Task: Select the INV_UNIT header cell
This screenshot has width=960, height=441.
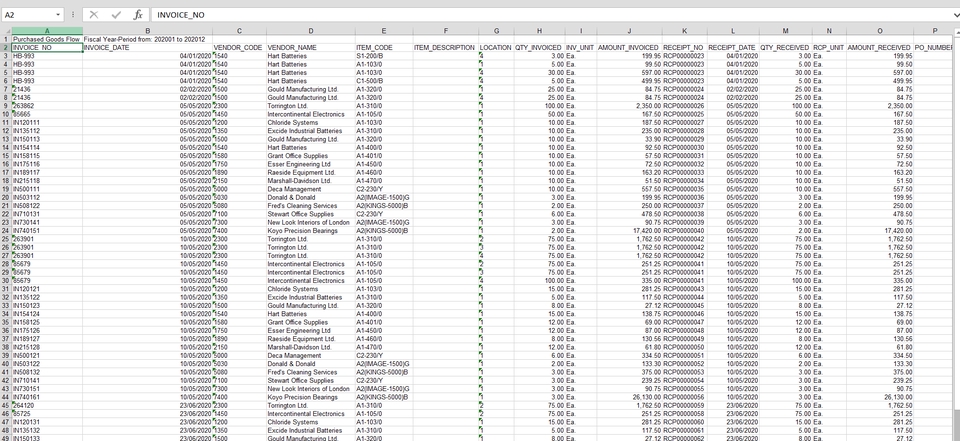Action: pos(580,47)
